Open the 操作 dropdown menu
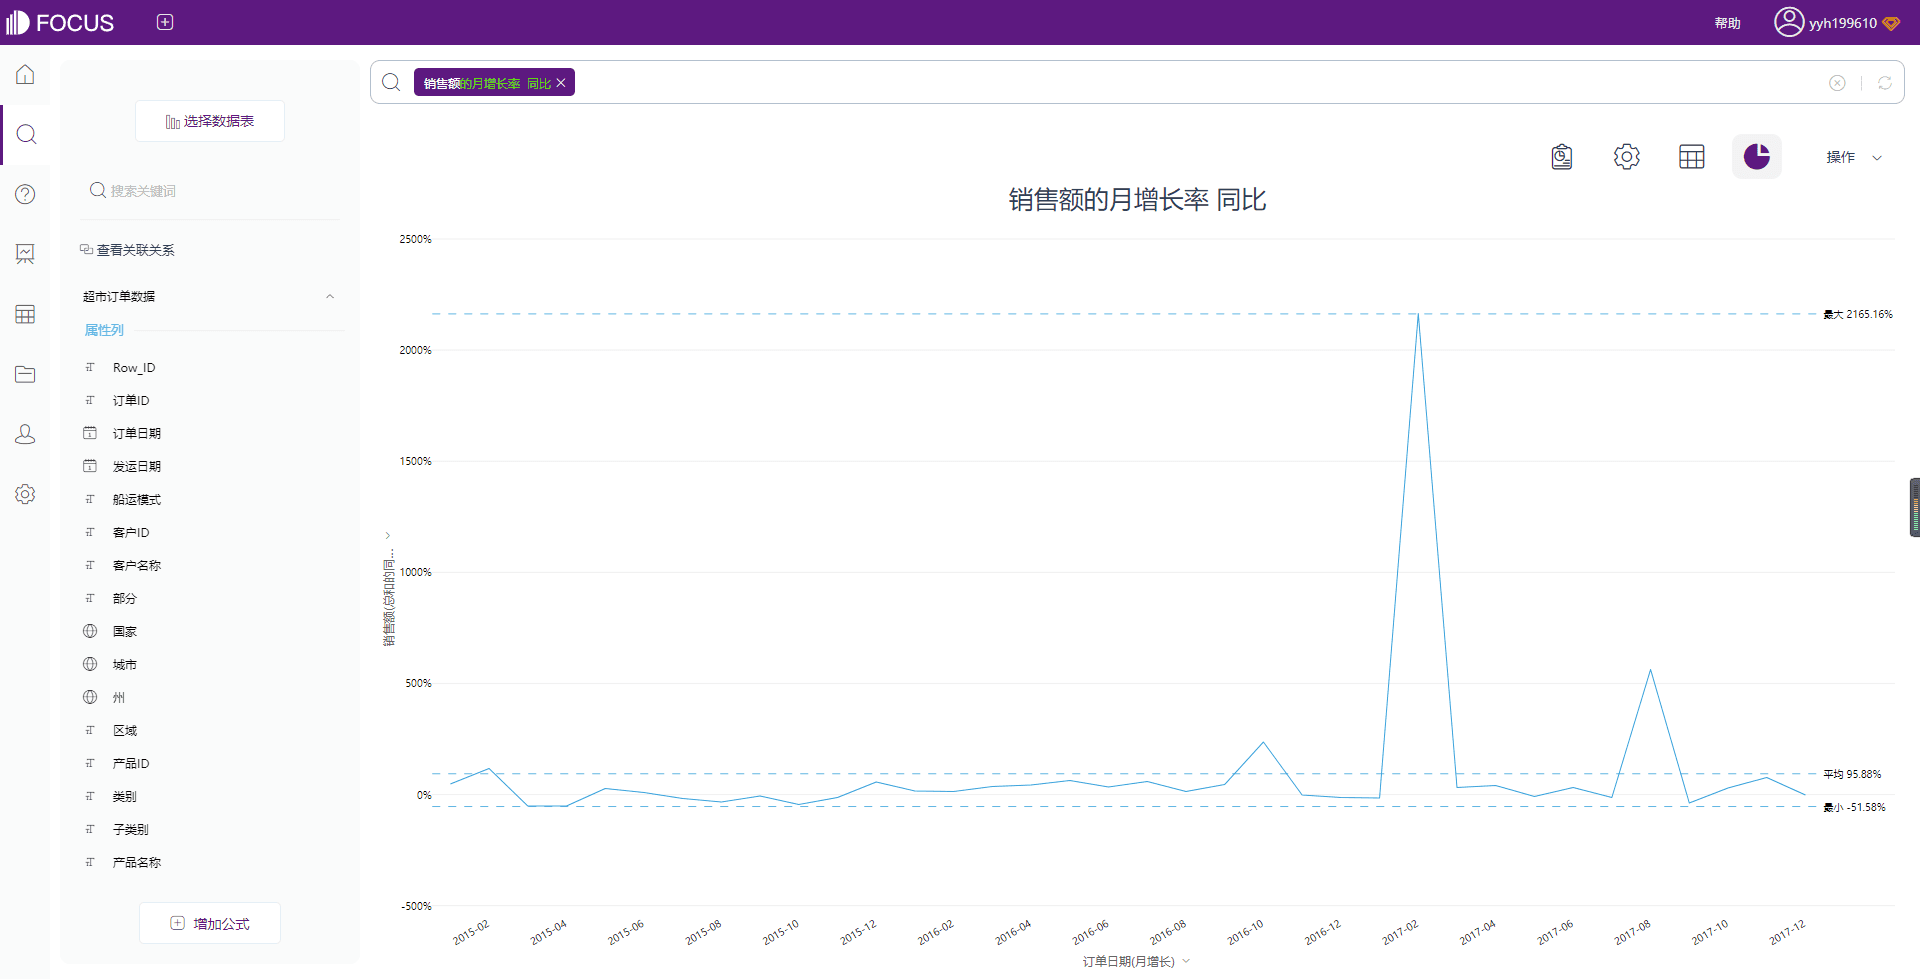Viewport: 1920px width, 979px height. (x=1854, y=157)
